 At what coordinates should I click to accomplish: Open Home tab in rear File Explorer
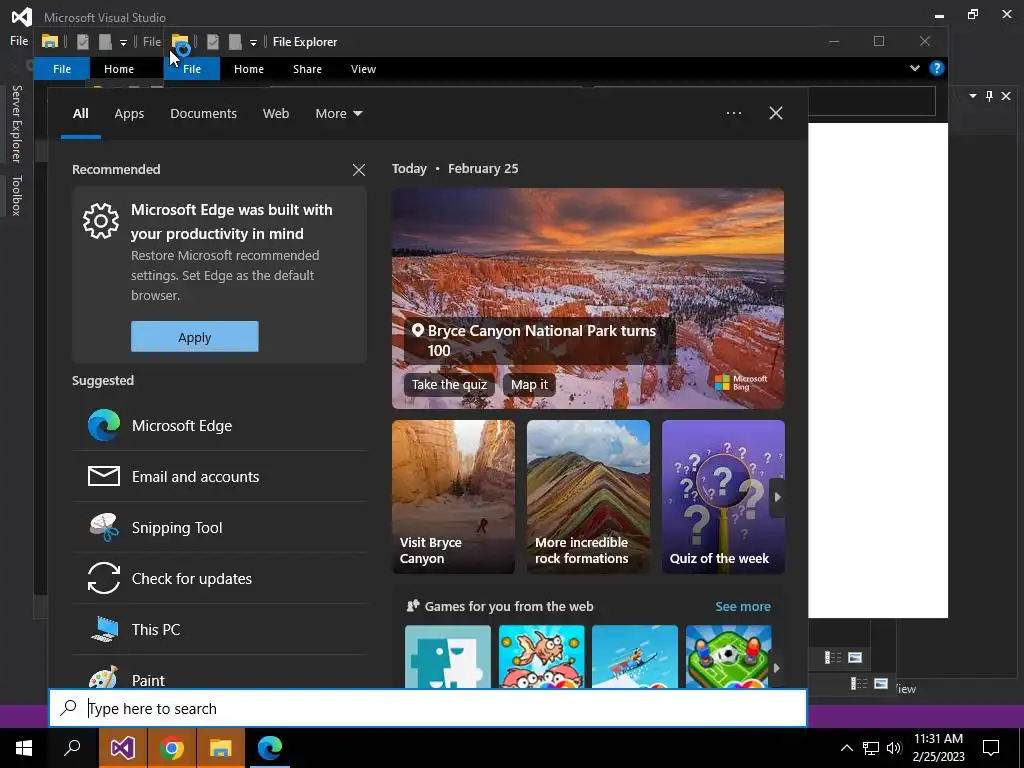(x=119, y=69)
